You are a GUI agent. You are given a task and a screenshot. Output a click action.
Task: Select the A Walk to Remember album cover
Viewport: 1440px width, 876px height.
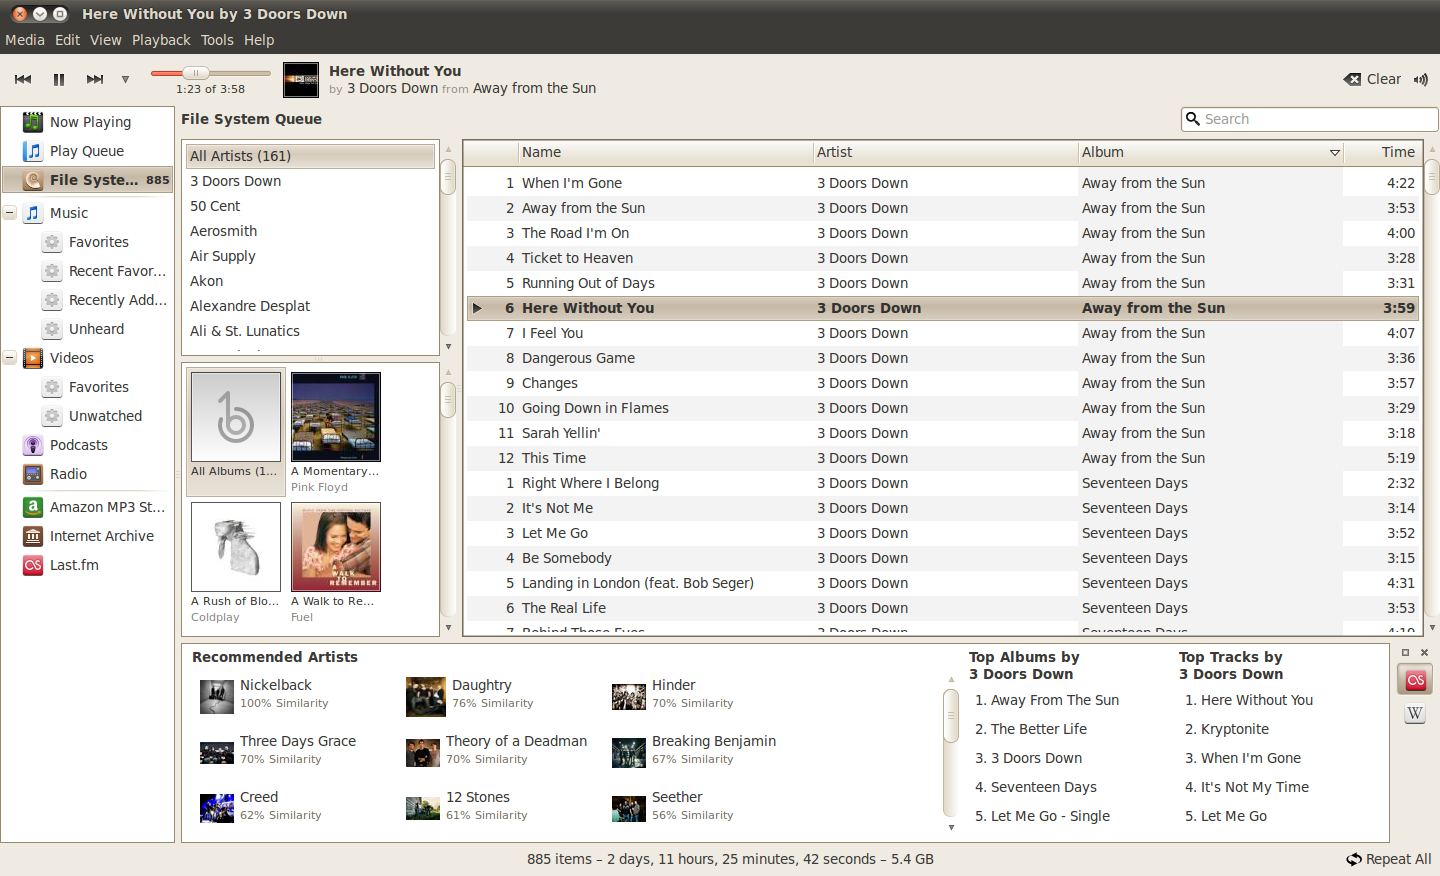336,547
